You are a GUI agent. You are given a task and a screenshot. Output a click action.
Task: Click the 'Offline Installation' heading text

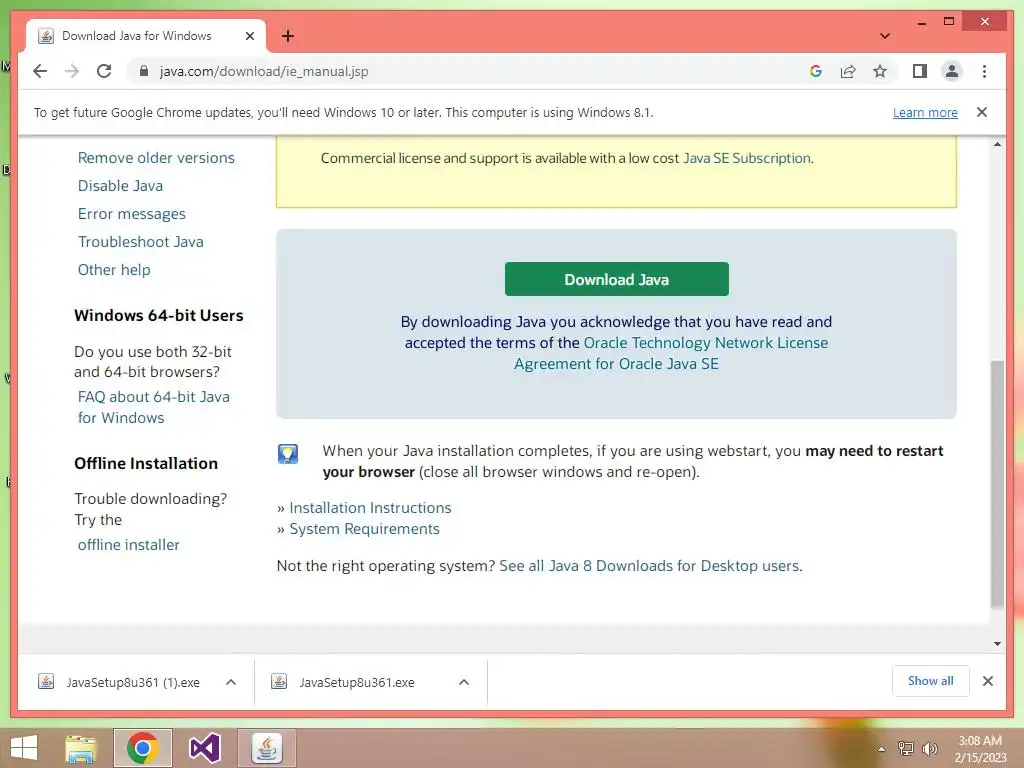(x=146, y=463)
